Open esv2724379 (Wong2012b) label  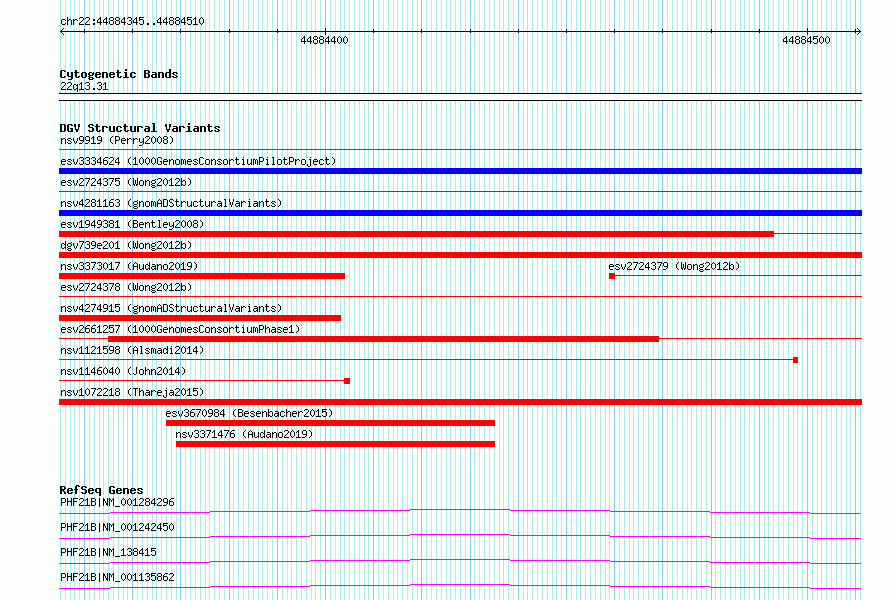(x=674, y=266)
